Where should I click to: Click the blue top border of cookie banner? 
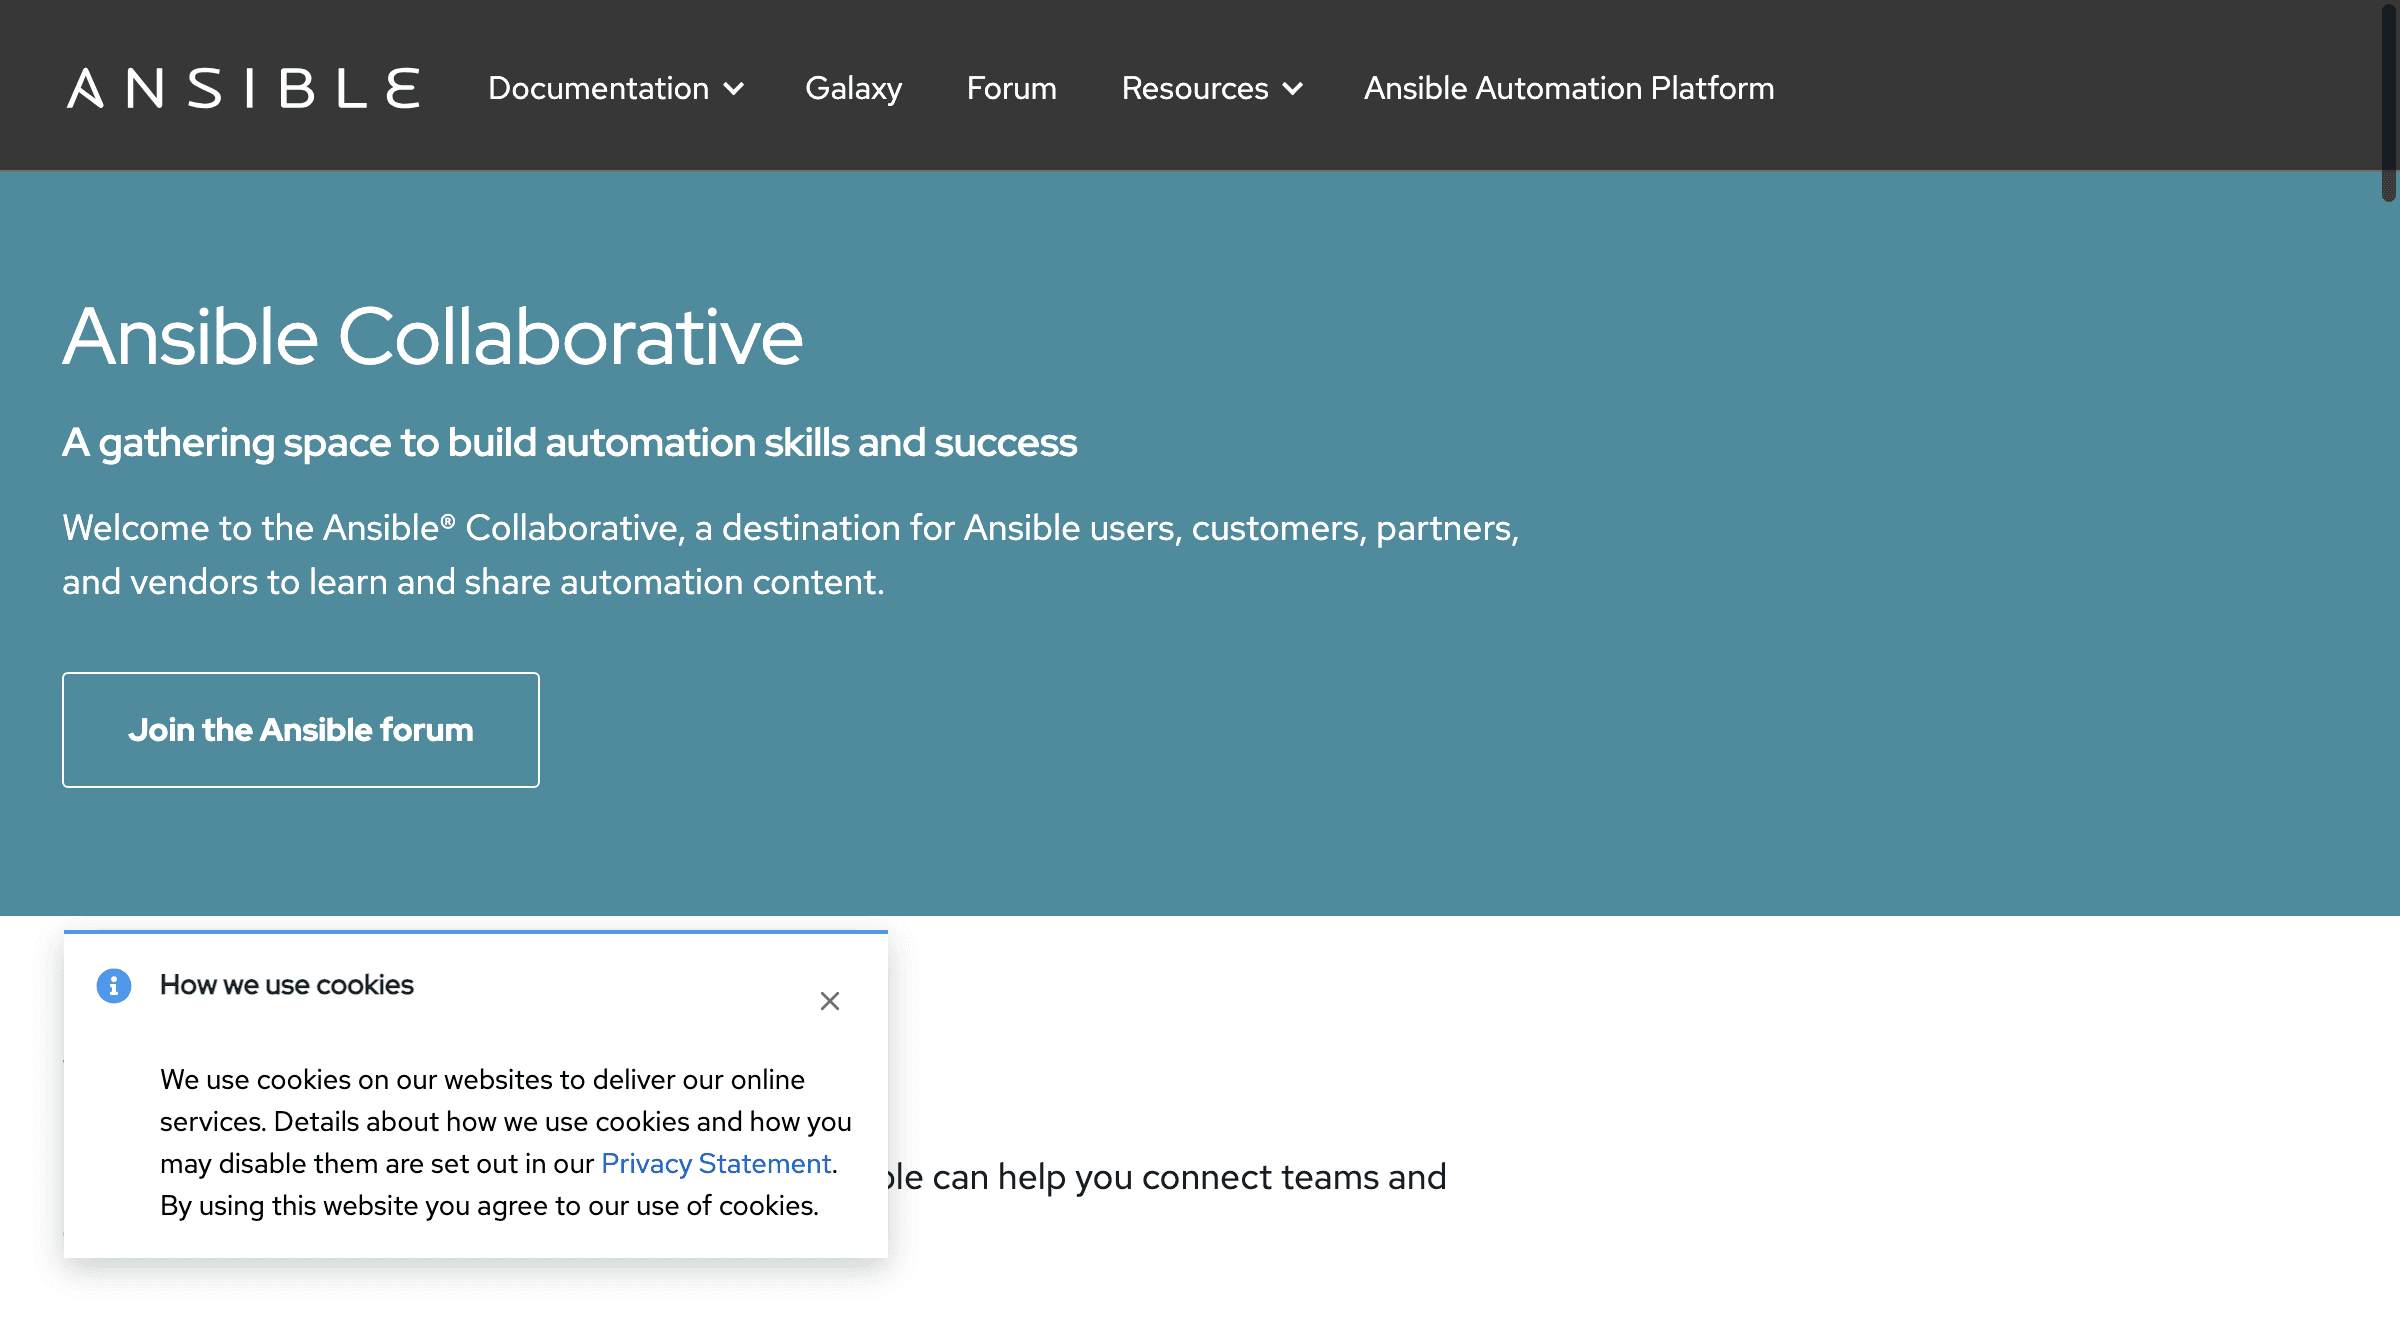point(475,932)
